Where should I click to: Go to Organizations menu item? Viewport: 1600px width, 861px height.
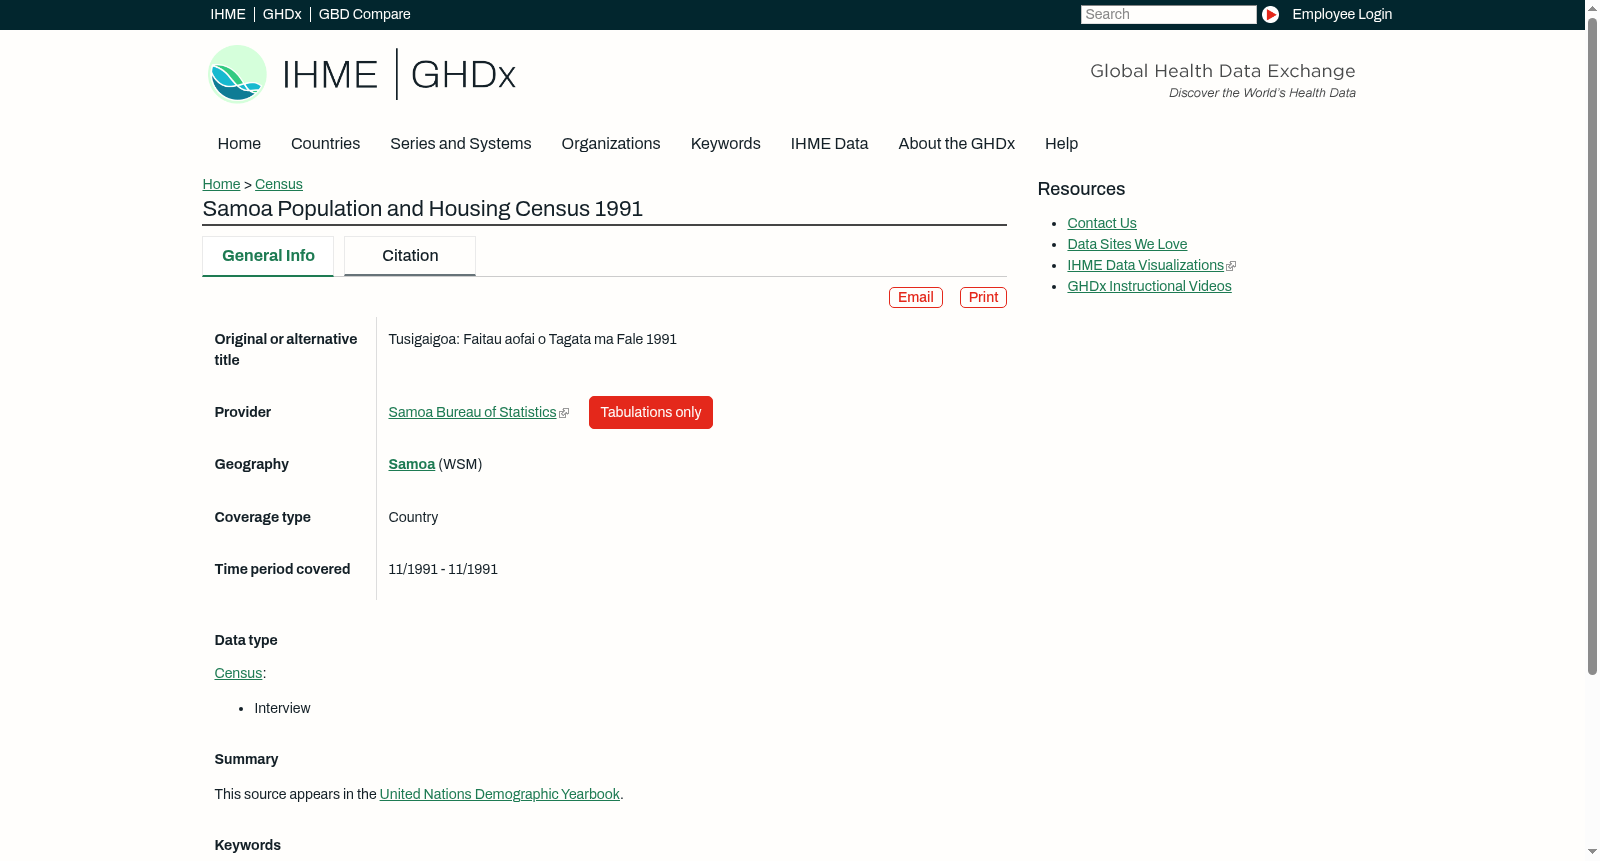pyautogui.click(x=611, y=144)
